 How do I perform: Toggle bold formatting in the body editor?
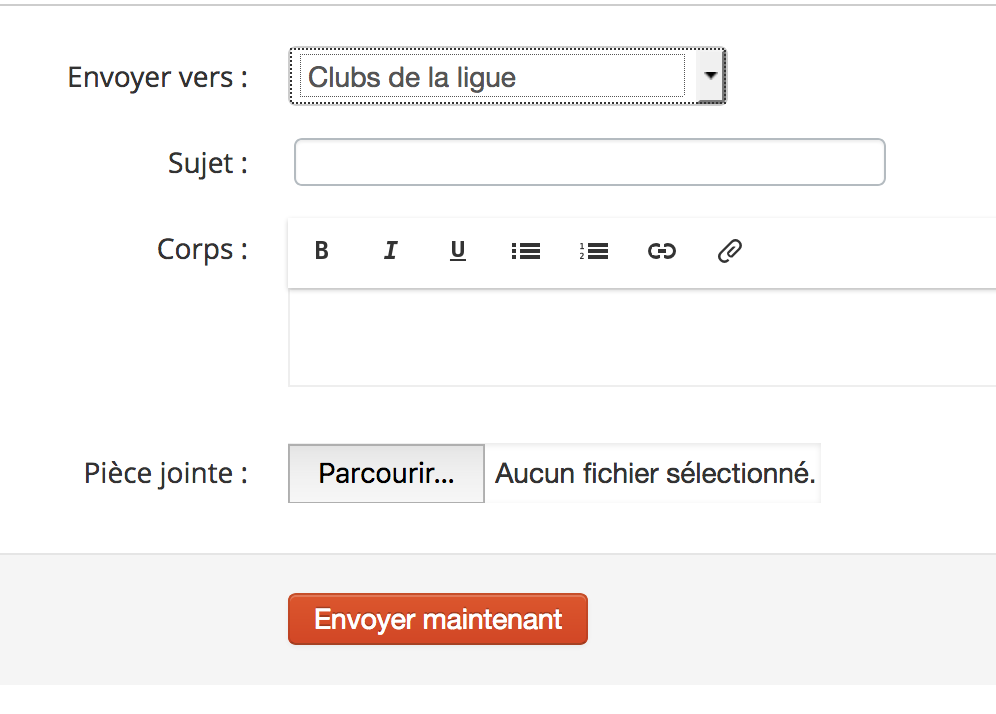click(321, 251)
